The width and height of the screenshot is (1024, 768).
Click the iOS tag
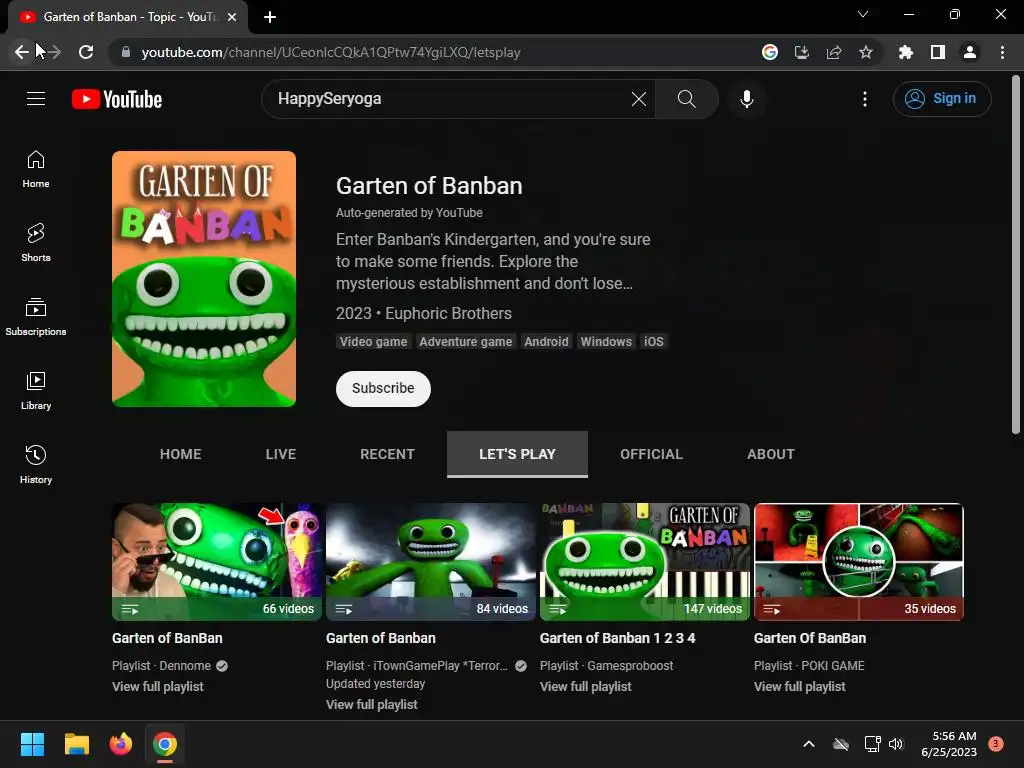[x=653, y=342]
